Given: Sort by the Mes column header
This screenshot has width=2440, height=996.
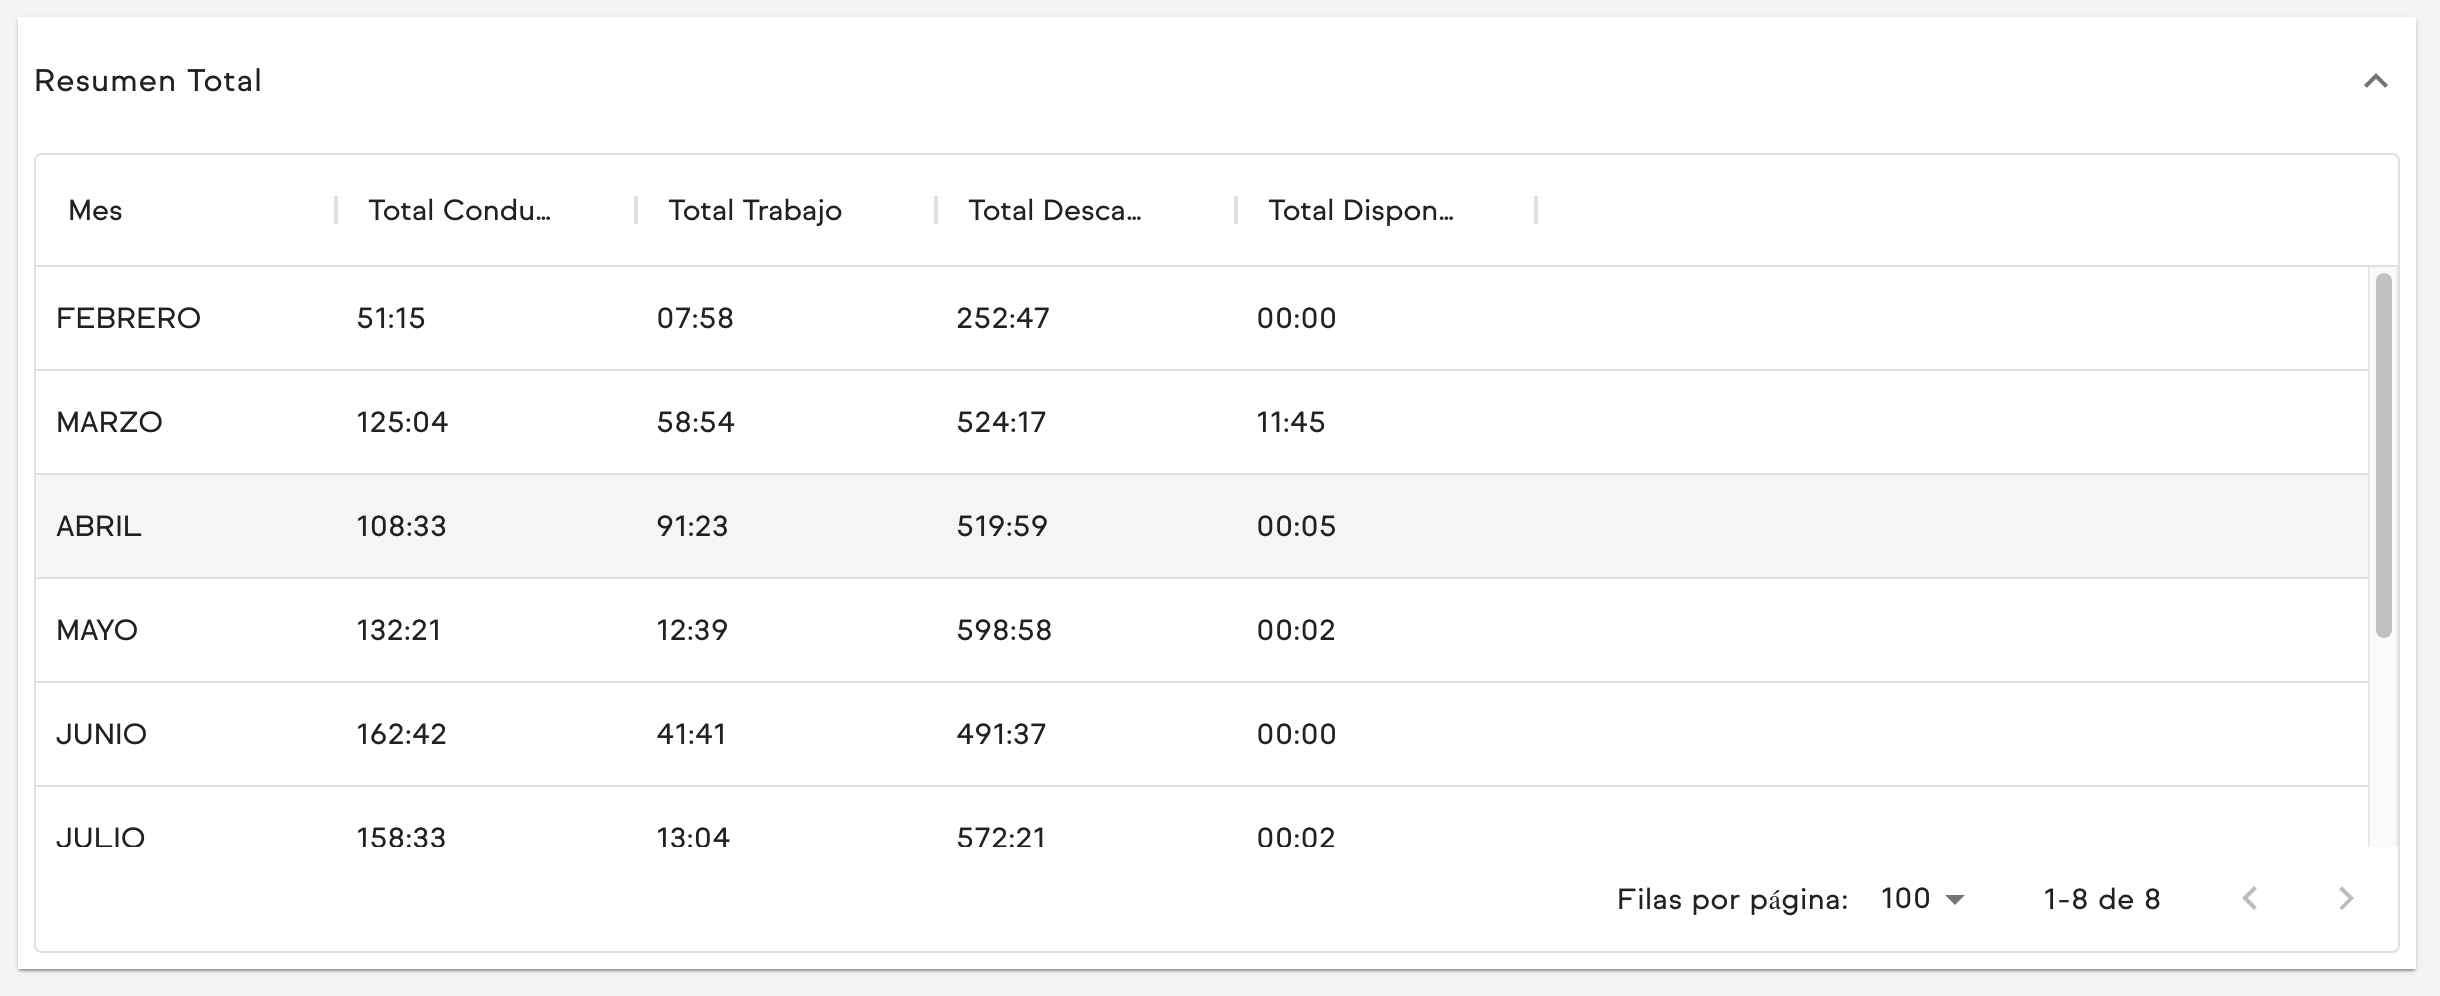Looking at the screenshot, I should 95,210.
